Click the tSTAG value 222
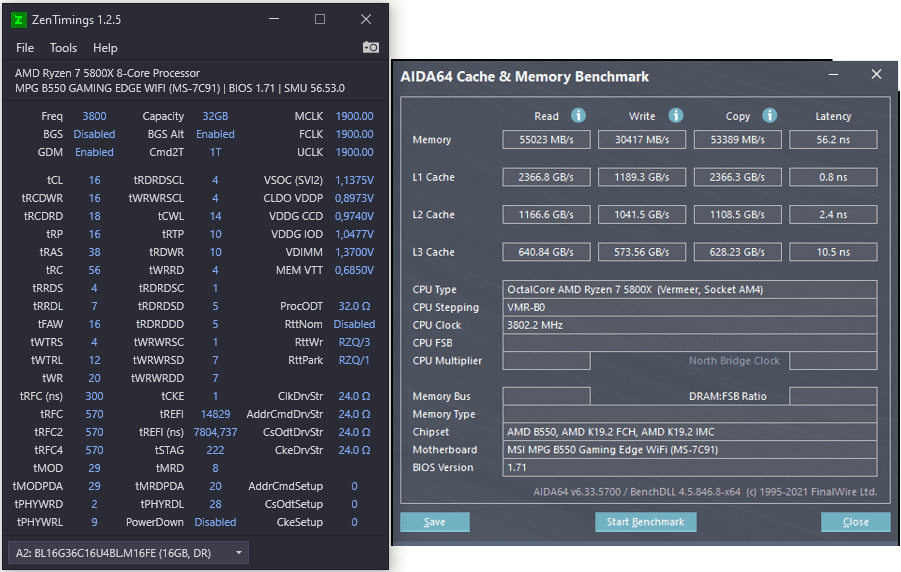Viewport: 901px width, 572px height. [x=215, y=450]
